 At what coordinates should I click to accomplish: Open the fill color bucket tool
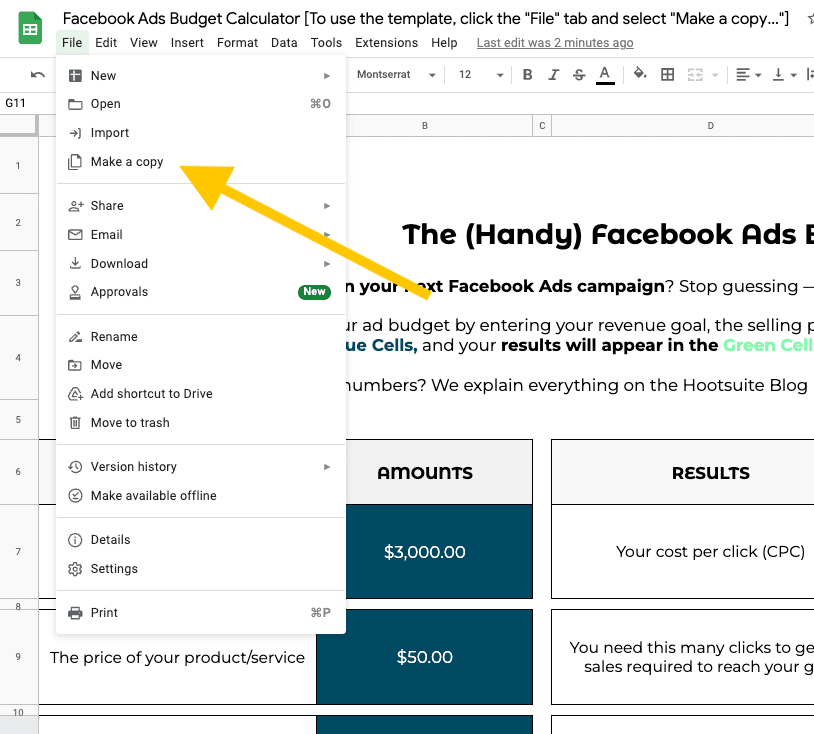pos(640,75)
